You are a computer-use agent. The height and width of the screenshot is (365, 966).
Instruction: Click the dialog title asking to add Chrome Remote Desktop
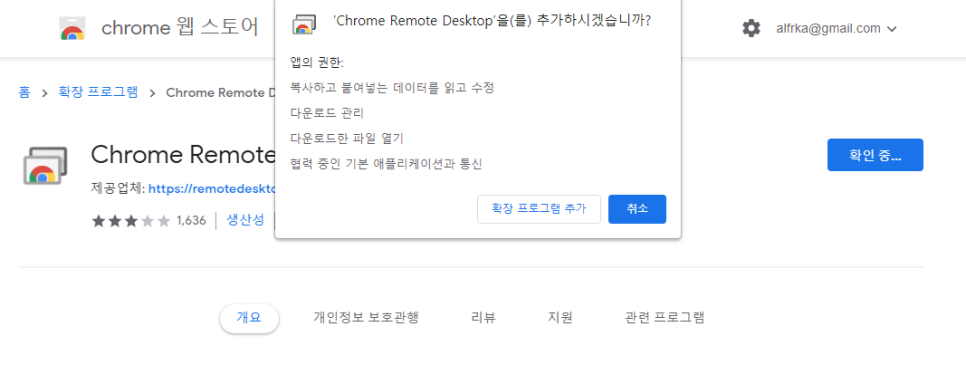coord(492,20)
